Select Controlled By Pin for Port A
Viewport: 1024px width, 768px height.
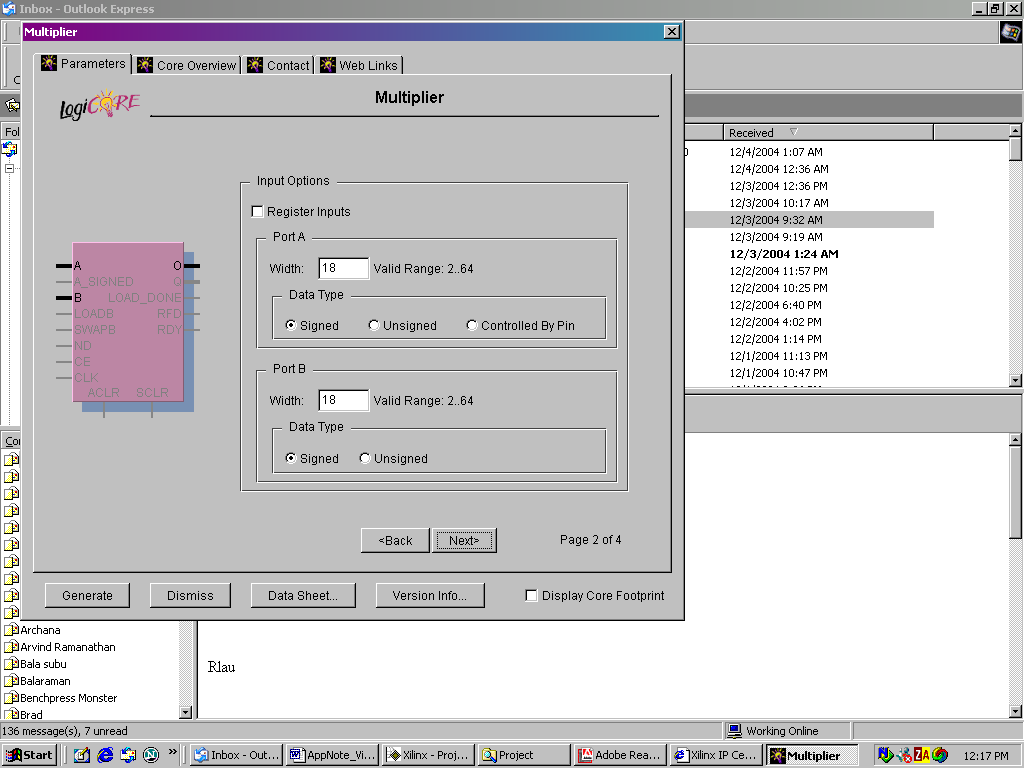coord(472,325)
